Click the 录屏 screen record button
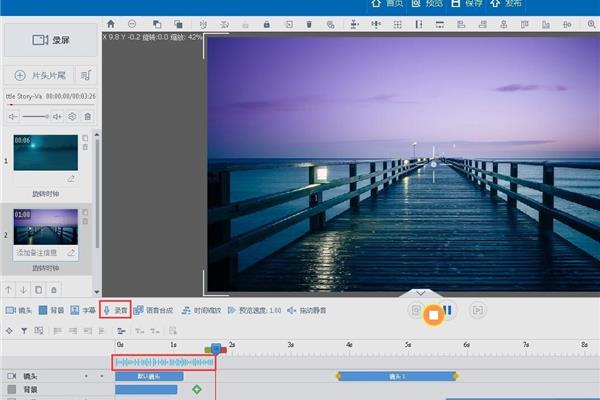Viewport: 600px width, 400px height. point(51,40)
